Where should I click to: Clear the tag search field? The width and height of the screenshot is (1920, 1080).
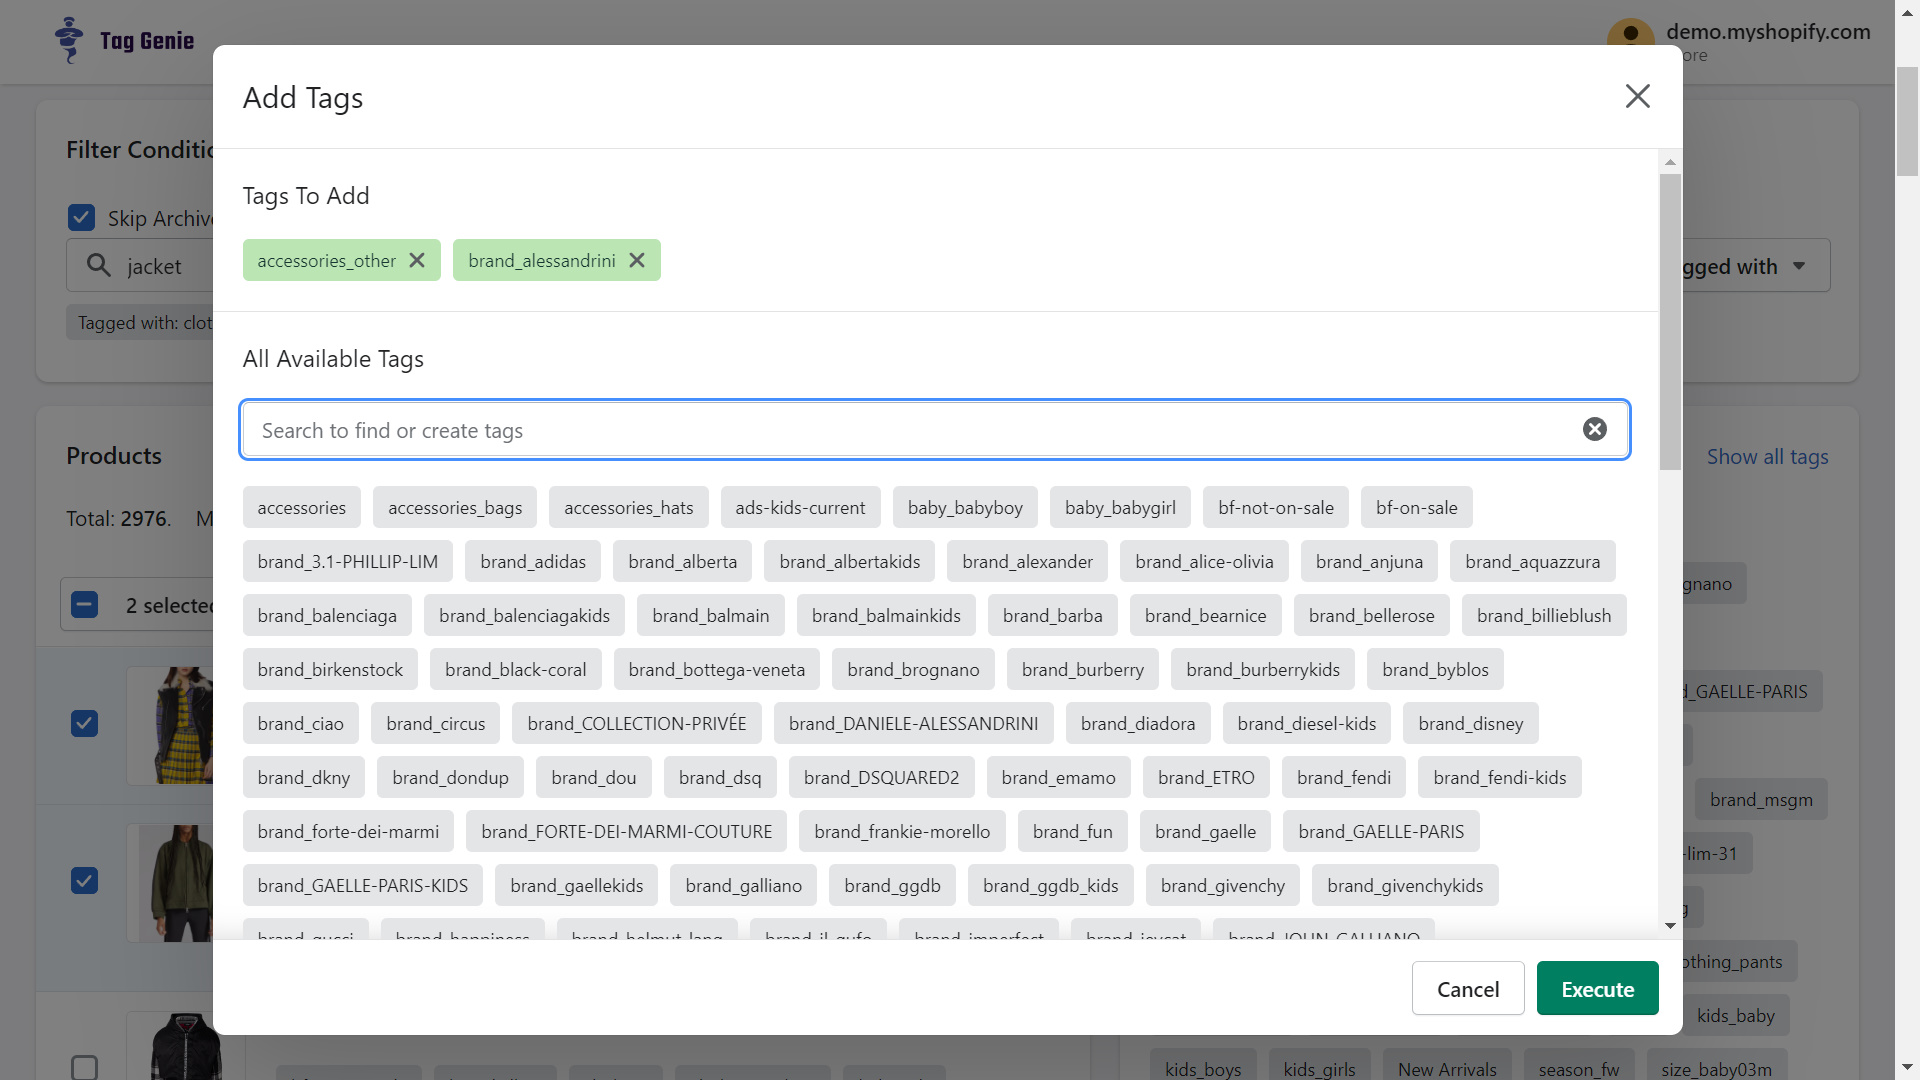coord(1595,429)
